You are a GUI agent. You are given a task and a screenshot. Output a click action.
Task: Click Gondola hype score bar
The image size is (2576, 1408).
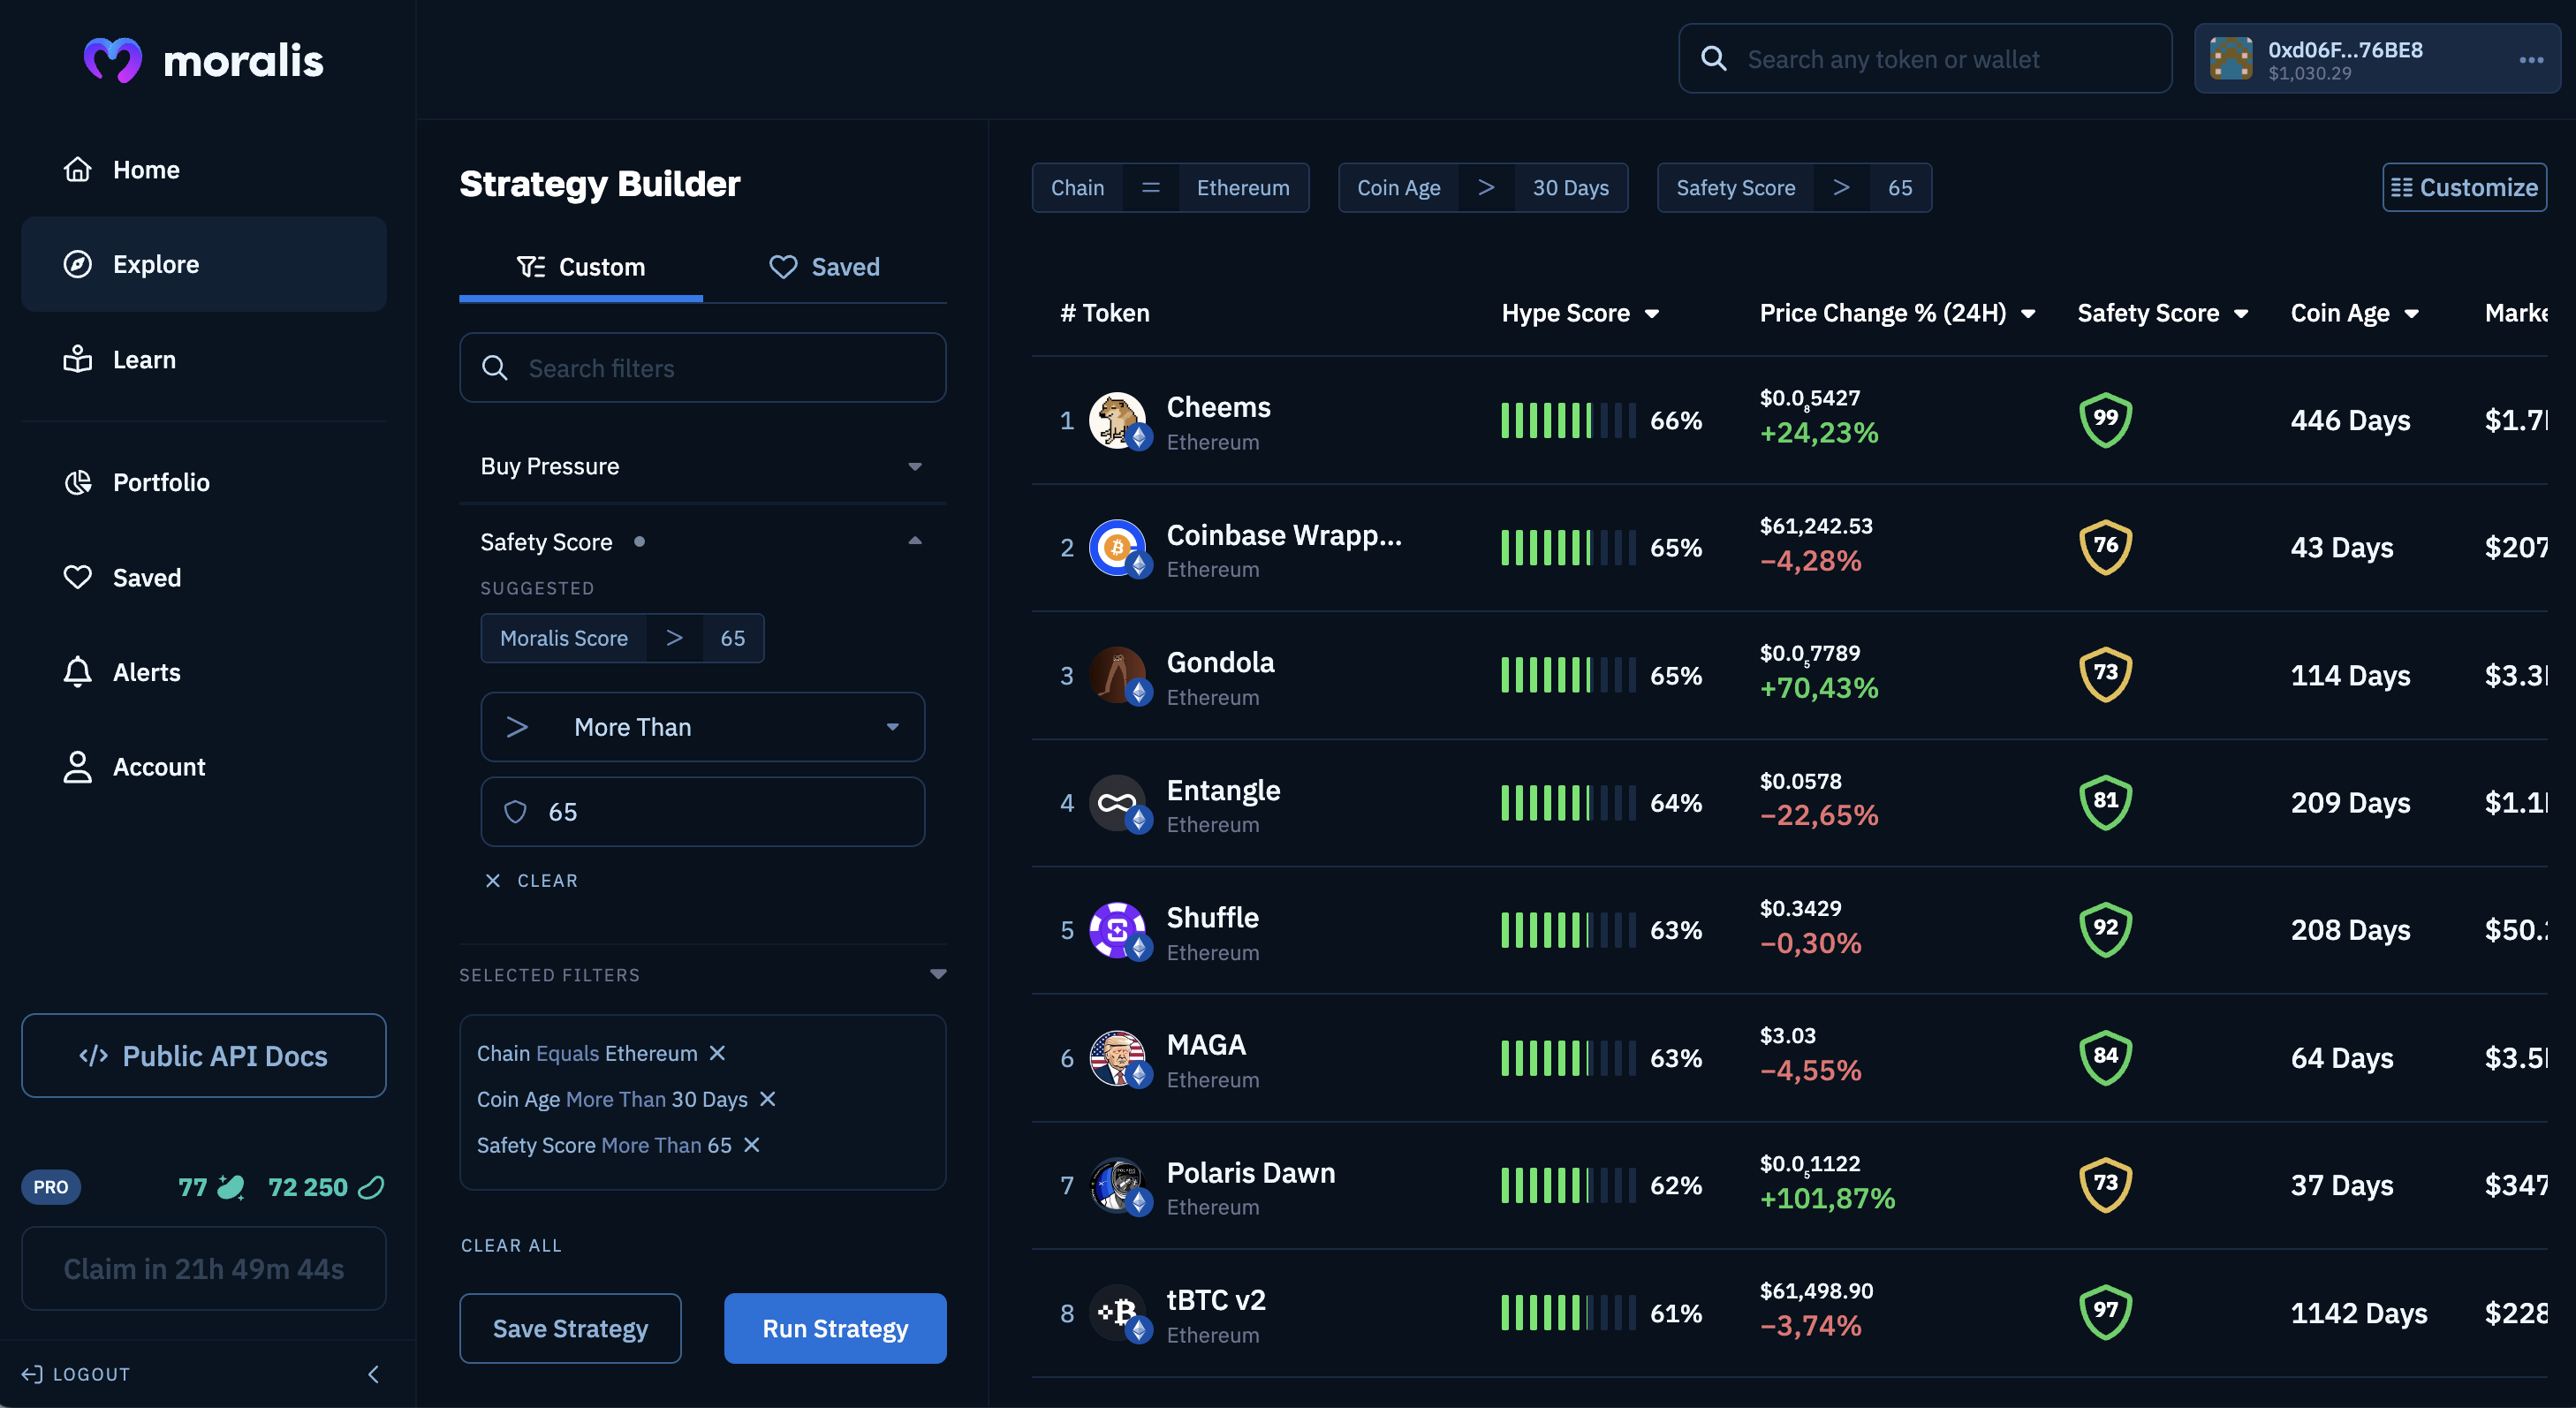click(x=1568, y=675)
